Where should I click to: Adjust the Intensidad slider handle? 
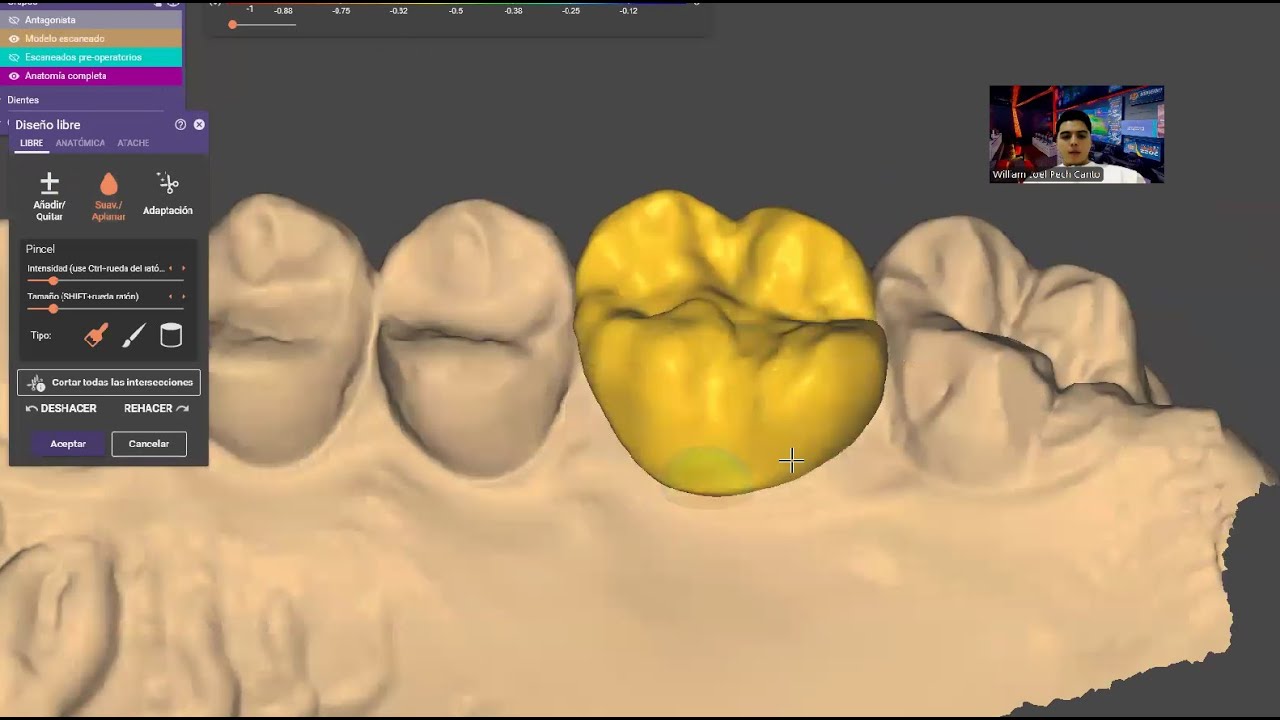(x=53, y=281)
